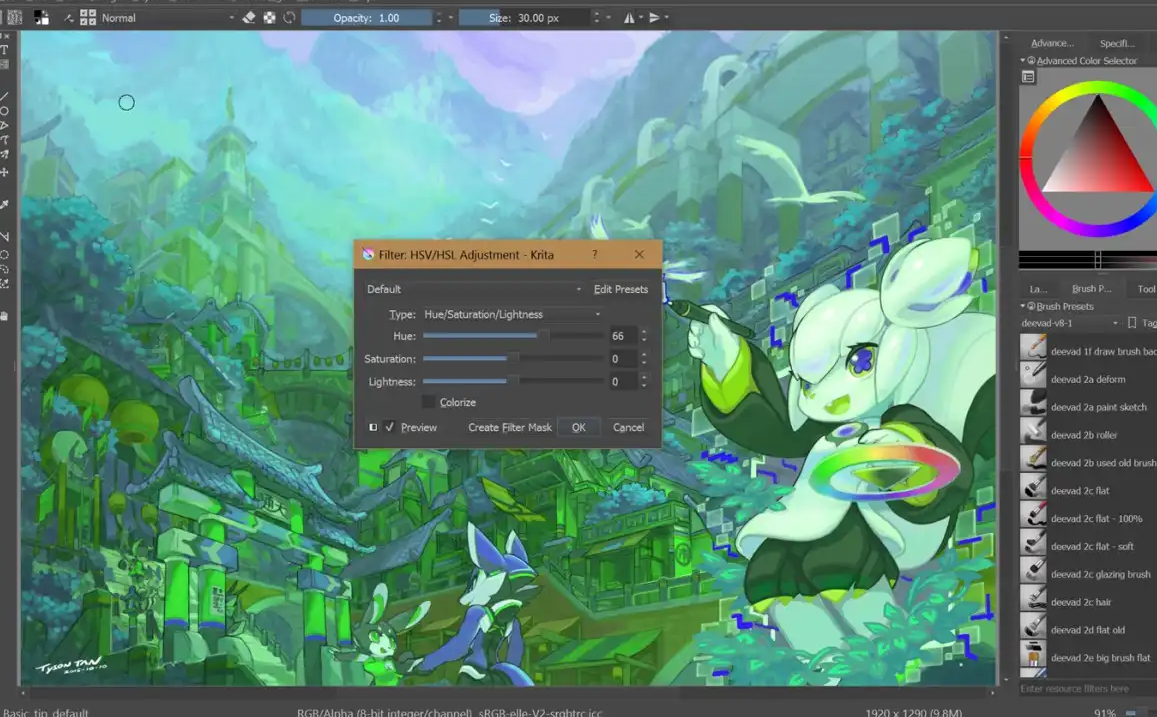Image resolution: width=1157 pixels, height=717 pixels.
Task: Open the dropdown arrow next to Opacity
Action: 450,18
